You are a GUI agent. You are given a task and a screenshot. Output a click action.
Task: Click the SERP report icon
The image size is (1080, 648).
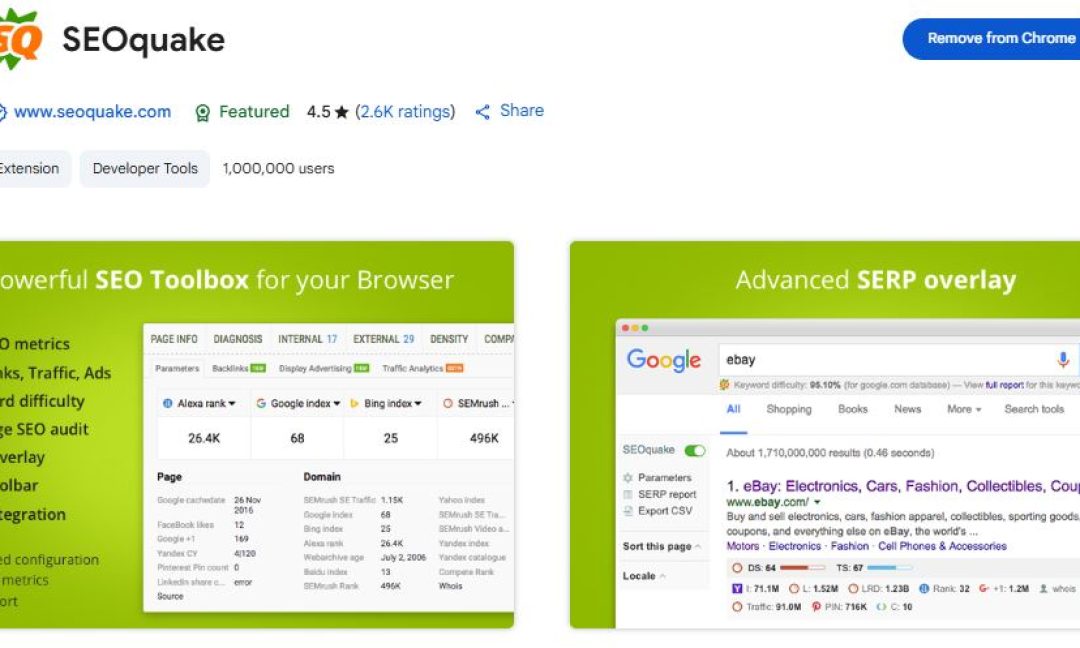click(627, 494)
